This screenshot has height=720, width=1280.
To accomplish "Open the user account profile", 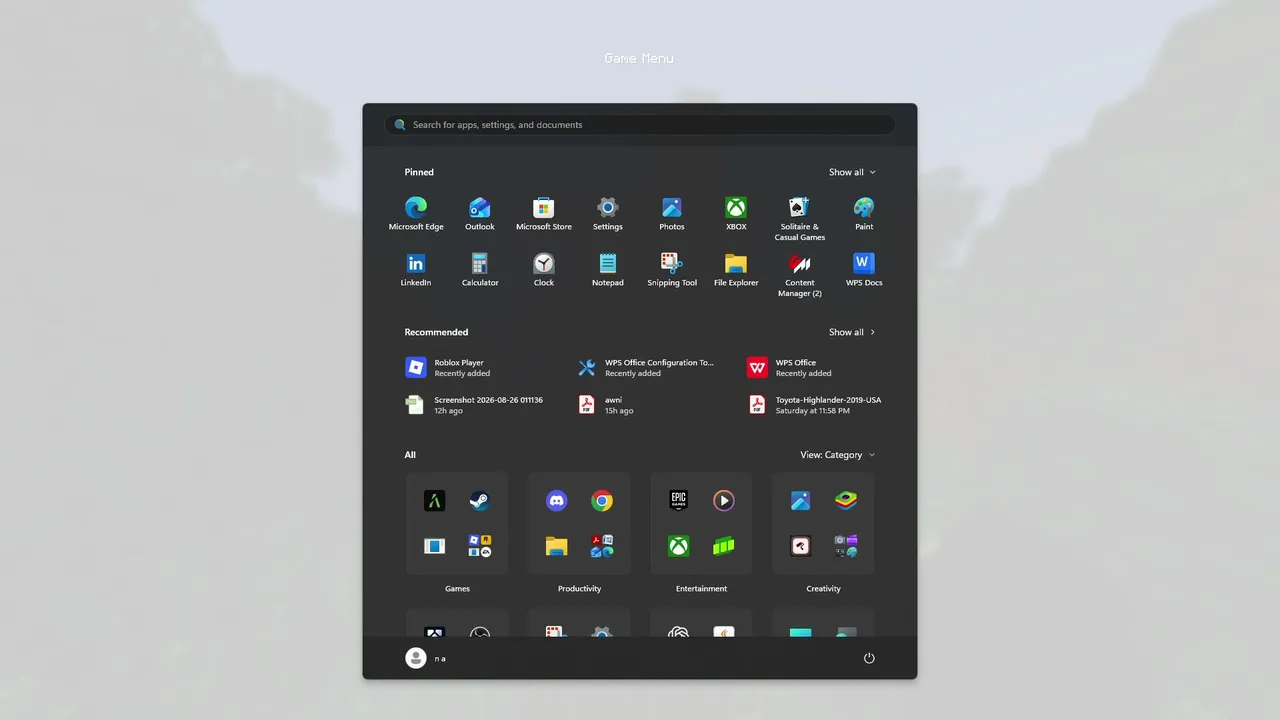I will pyautogui.click(x=426, y=658).
